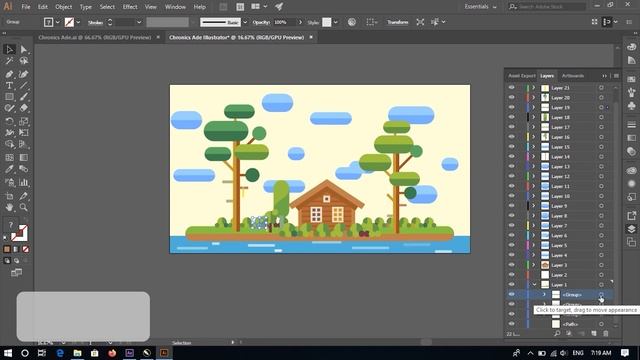Open the Effect menu

coord(130,7)
